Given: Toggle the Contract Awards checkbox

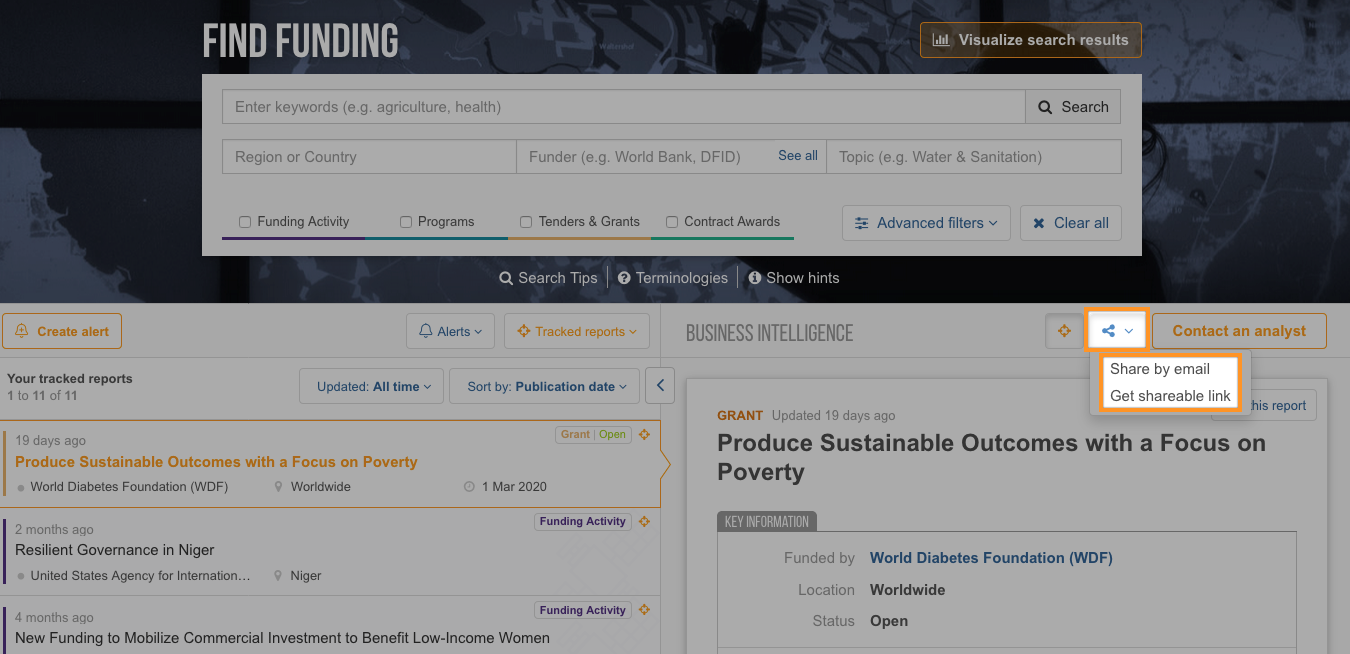Looking at the screenshot, I should 672,222.
